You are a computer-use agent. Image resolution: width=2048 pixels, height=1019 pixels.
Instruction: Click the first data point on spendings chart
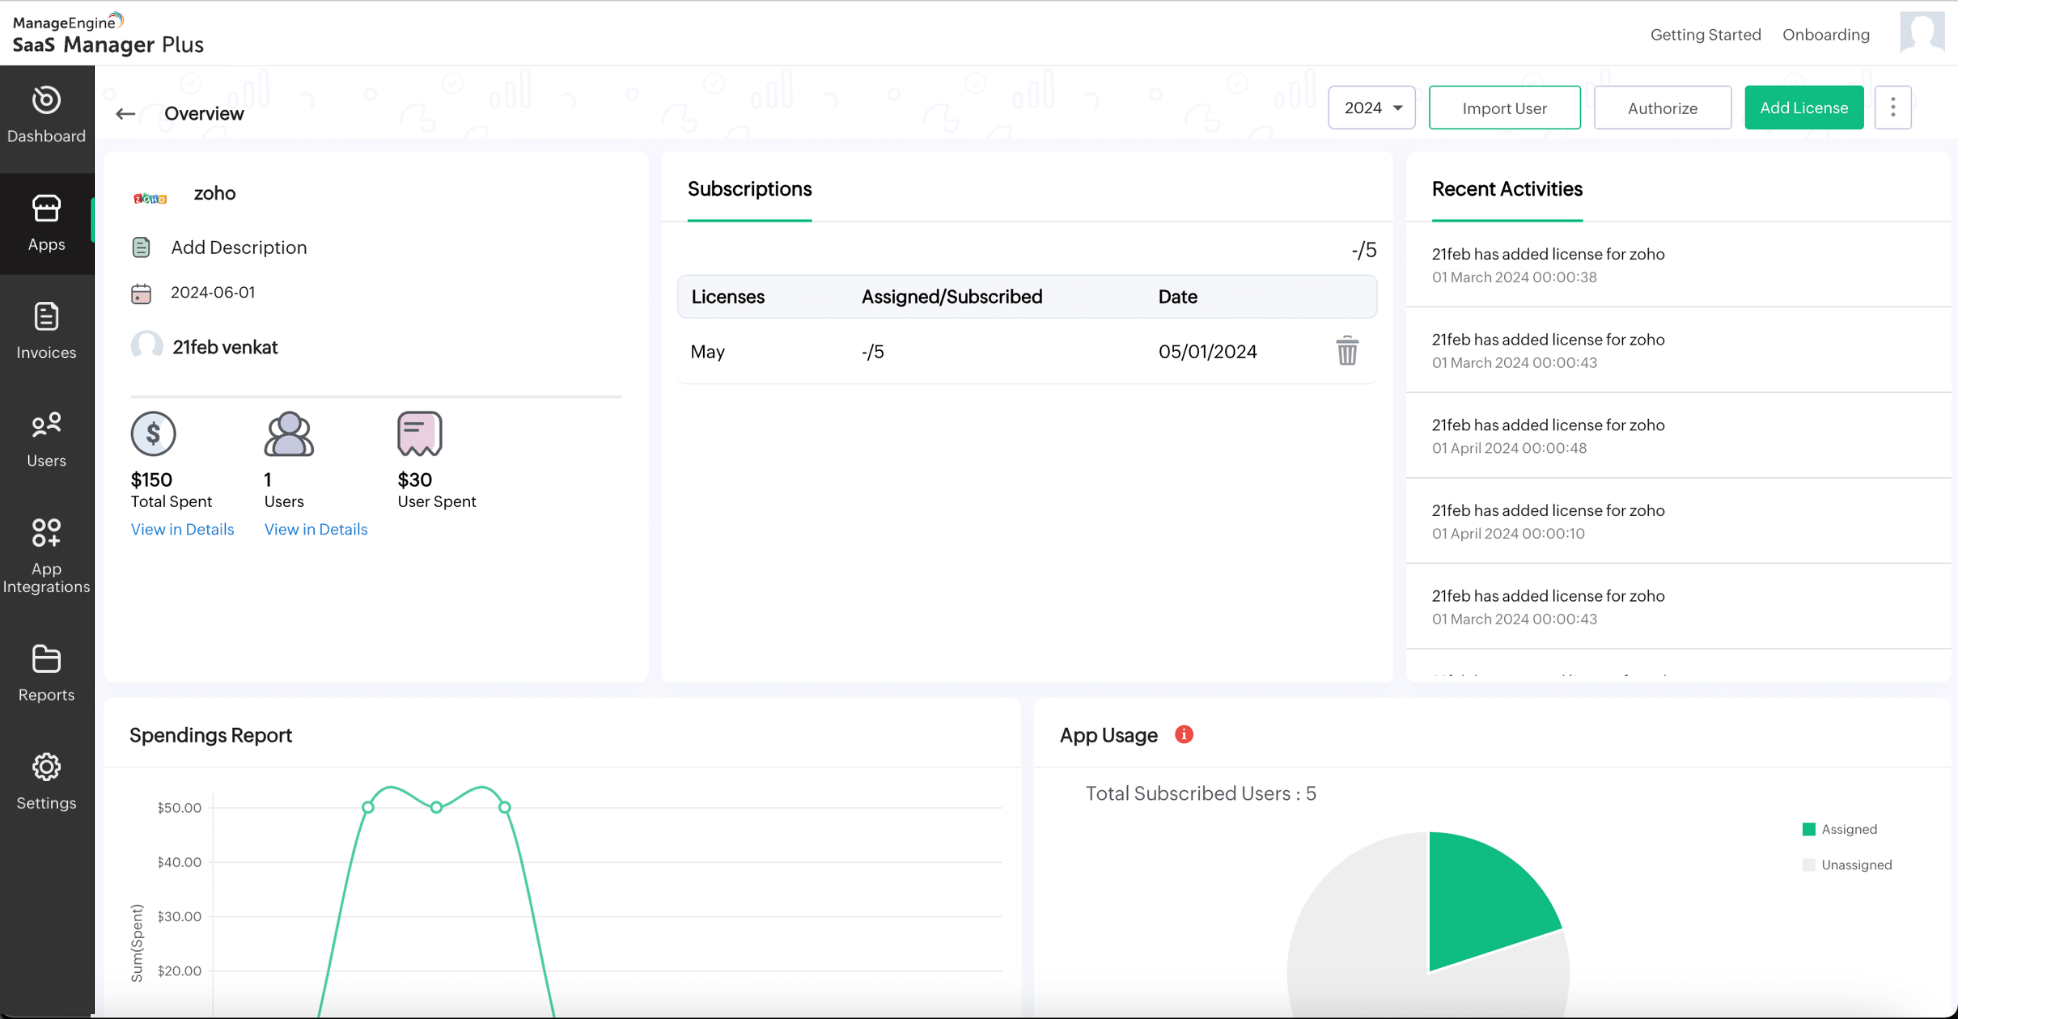pos(368,807)
